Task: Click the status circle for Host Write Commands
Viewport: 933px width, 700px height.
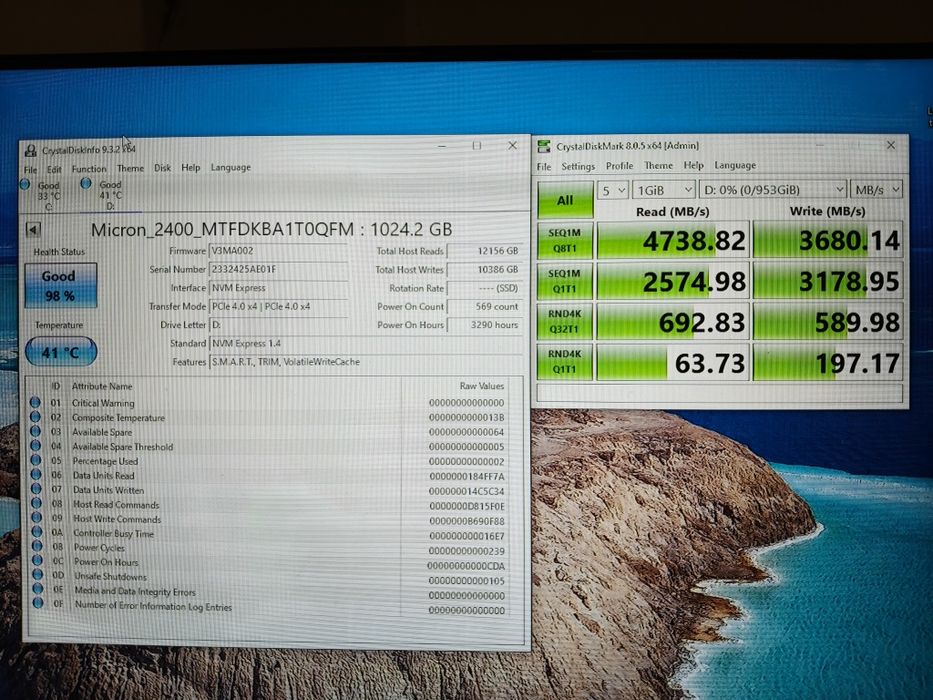Action: 37,517
